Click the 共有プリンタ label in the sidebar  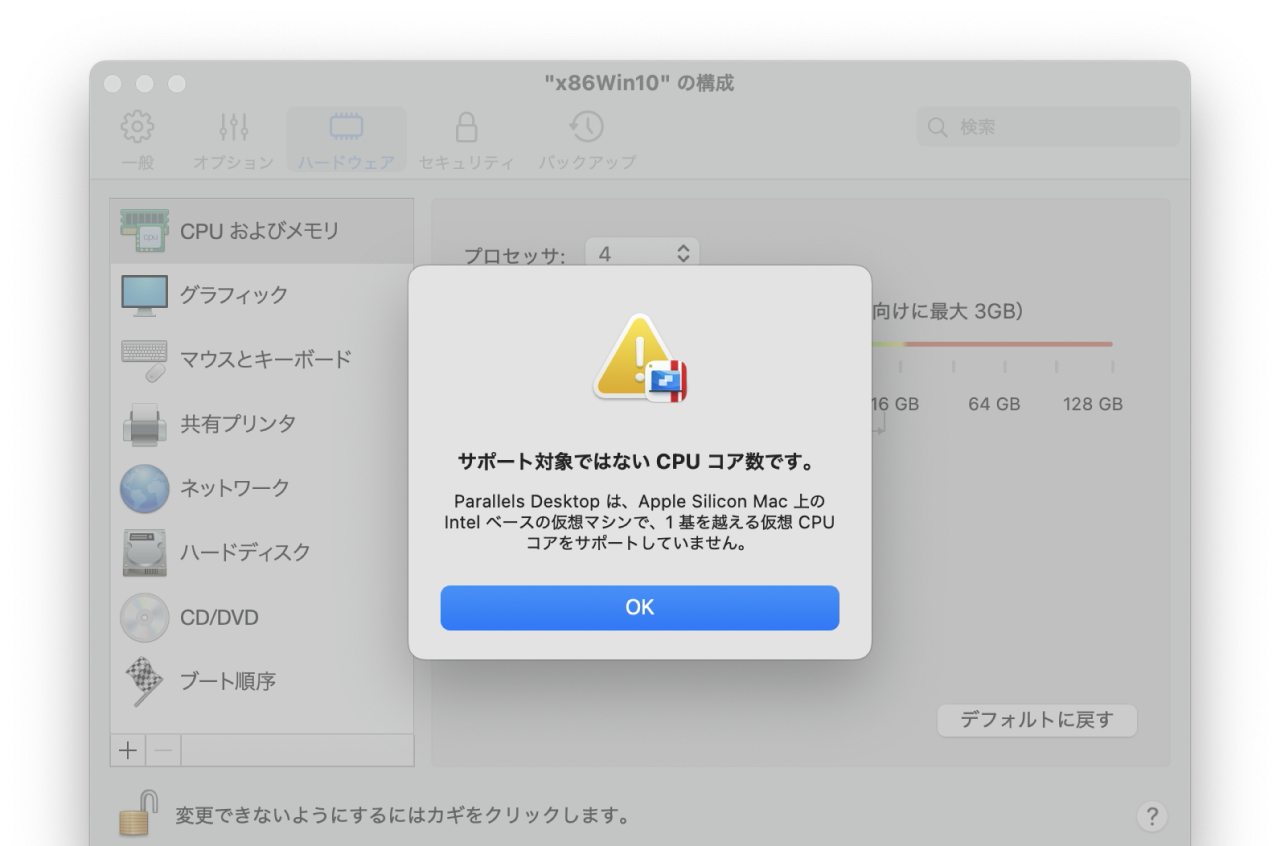point(238,424)
